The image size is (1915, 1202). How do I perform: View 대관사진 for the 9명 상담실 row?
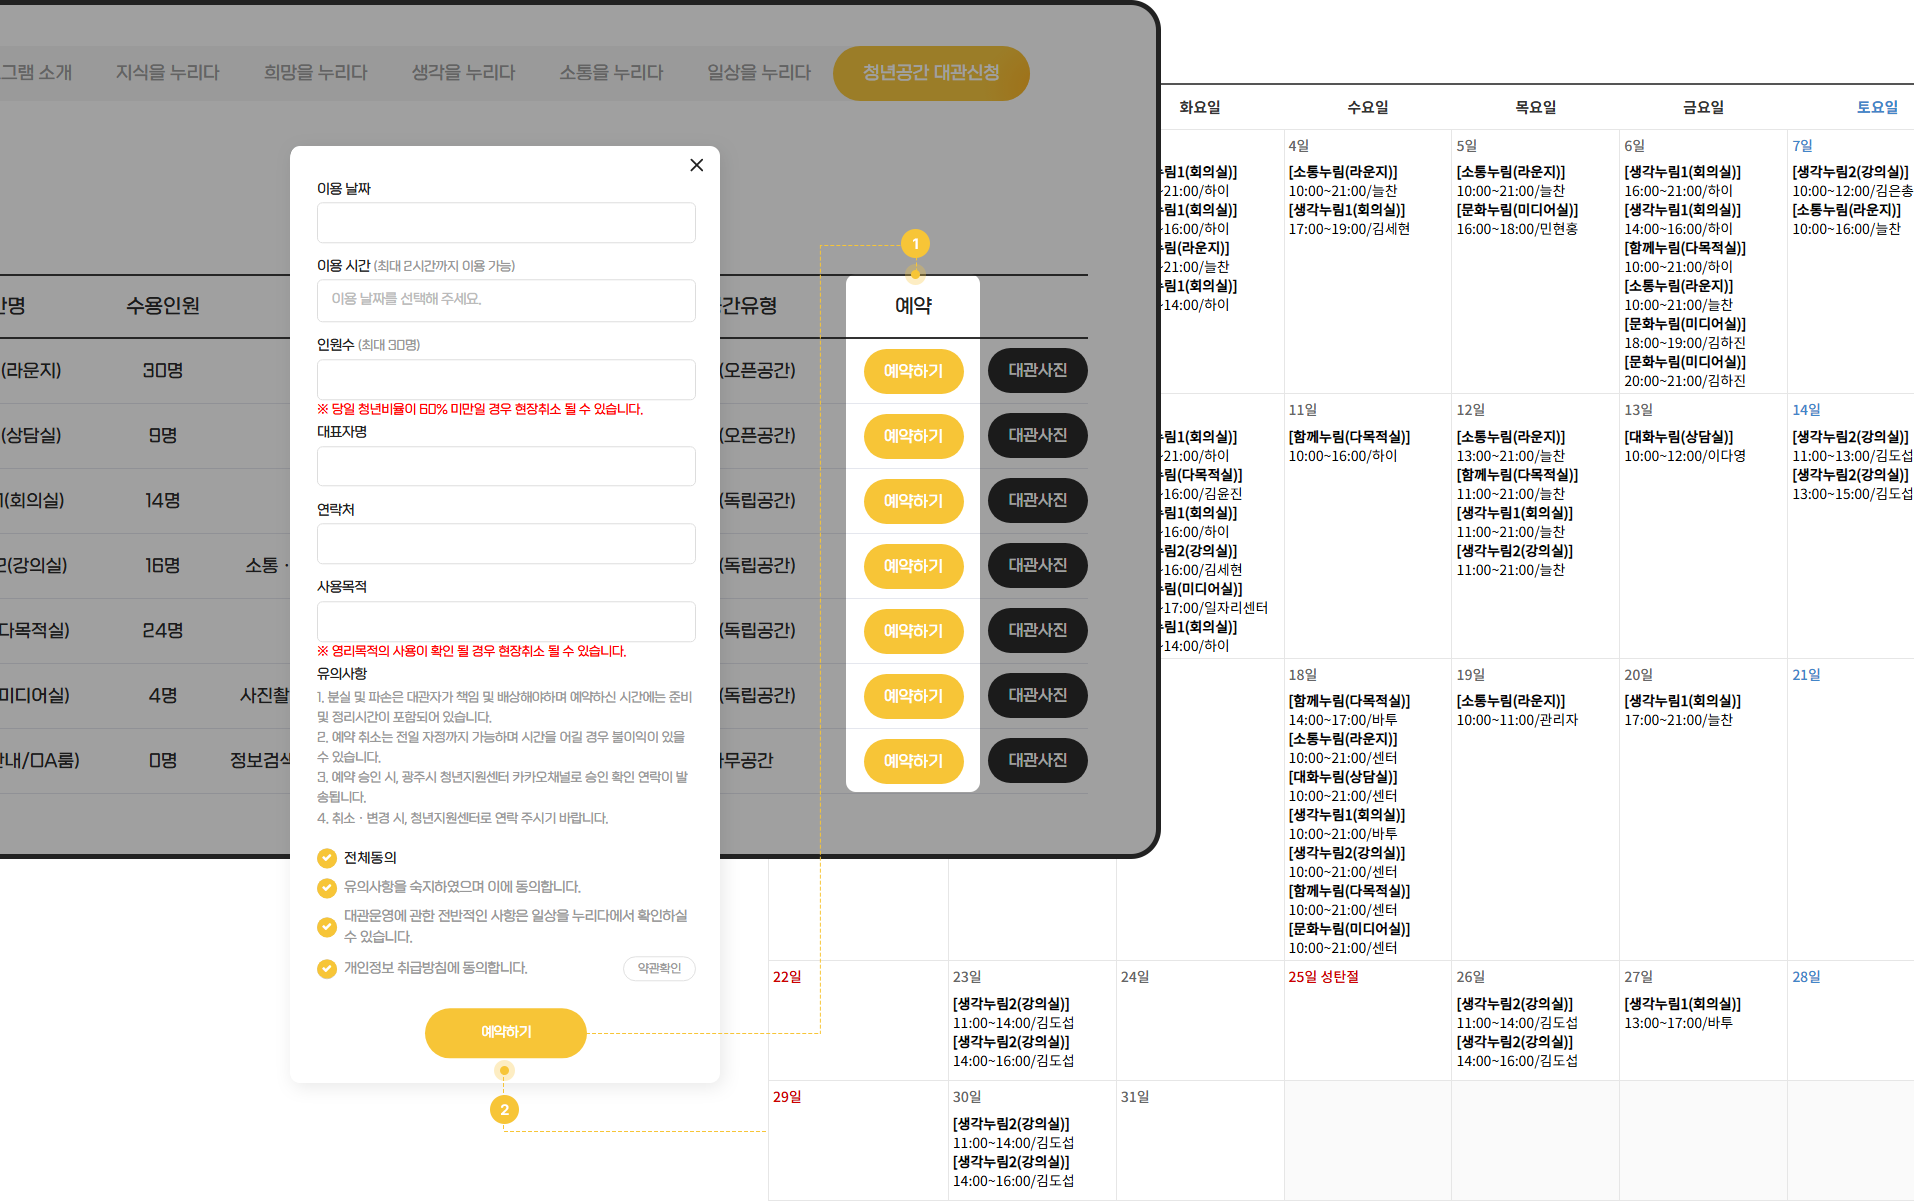point(1038,435)
